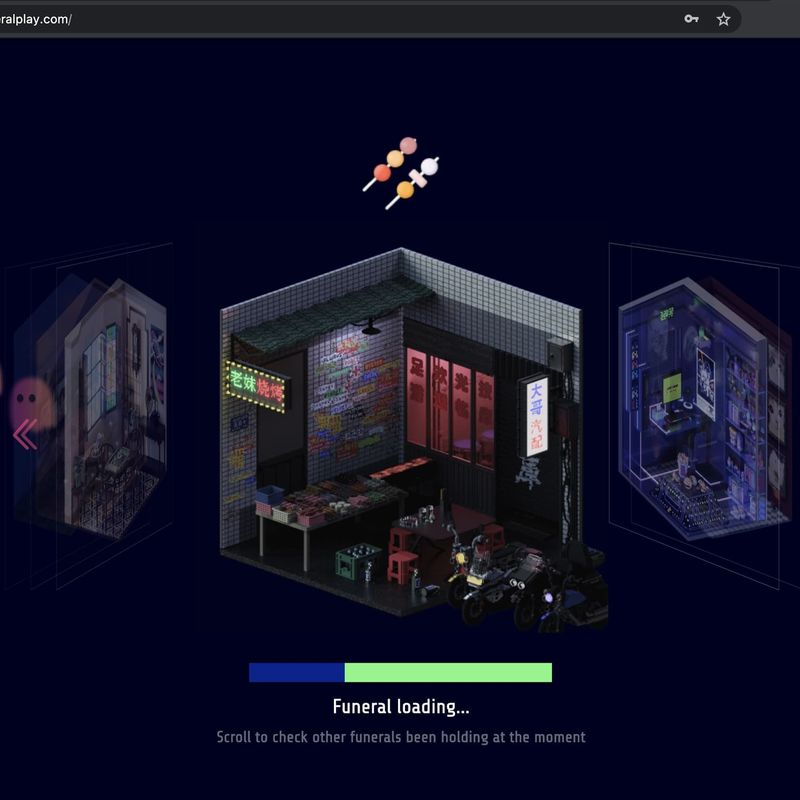Click the pink ghost icon
800x800 pixels.
click(x=33, y=401)
